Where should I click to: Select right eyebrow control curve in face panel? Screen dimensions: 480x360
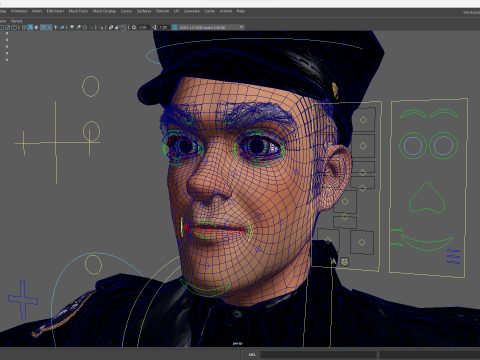click(x=444, y=113)
